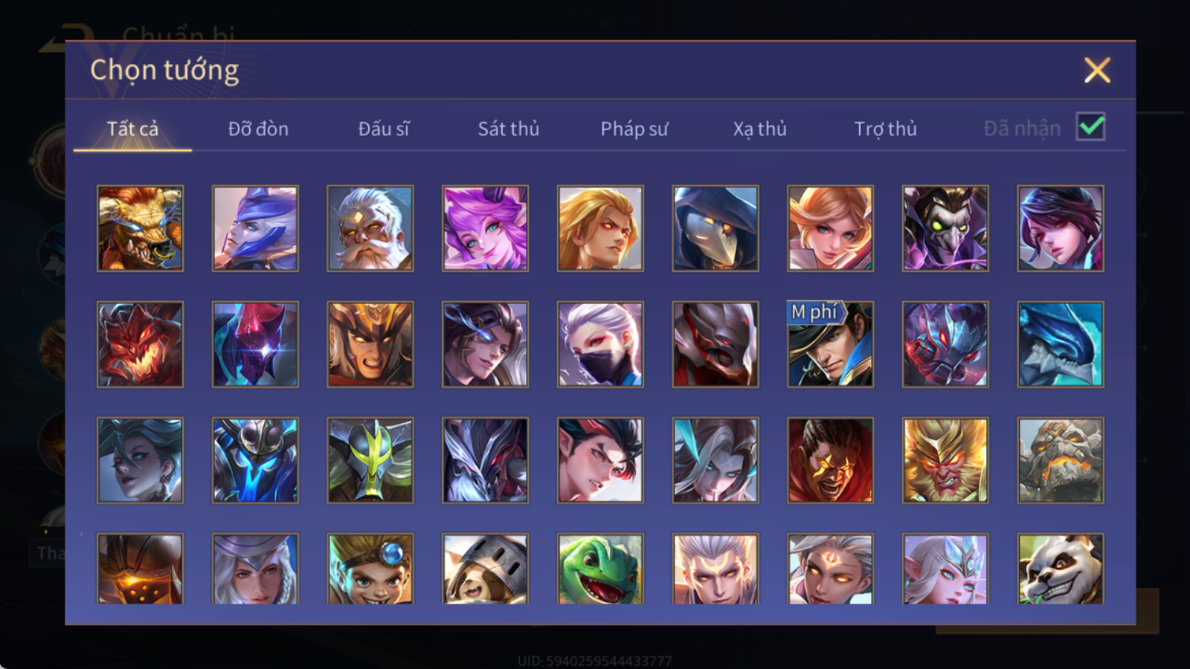Screen dimensions: 1190x669
Task: Select the hooded plague-mask hero
Action: (x=715, y=228)
